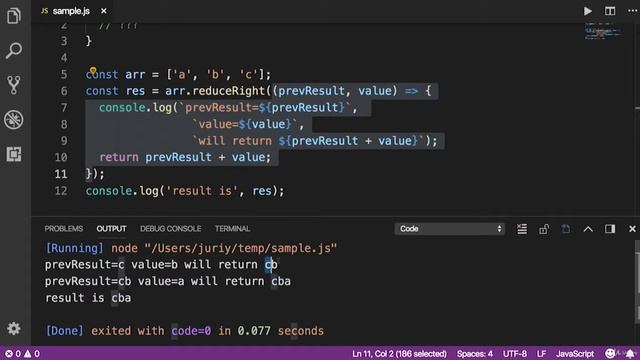Click the 'prevResult=cb value=a' output line
640x360 pixels.
pos(168,281)
